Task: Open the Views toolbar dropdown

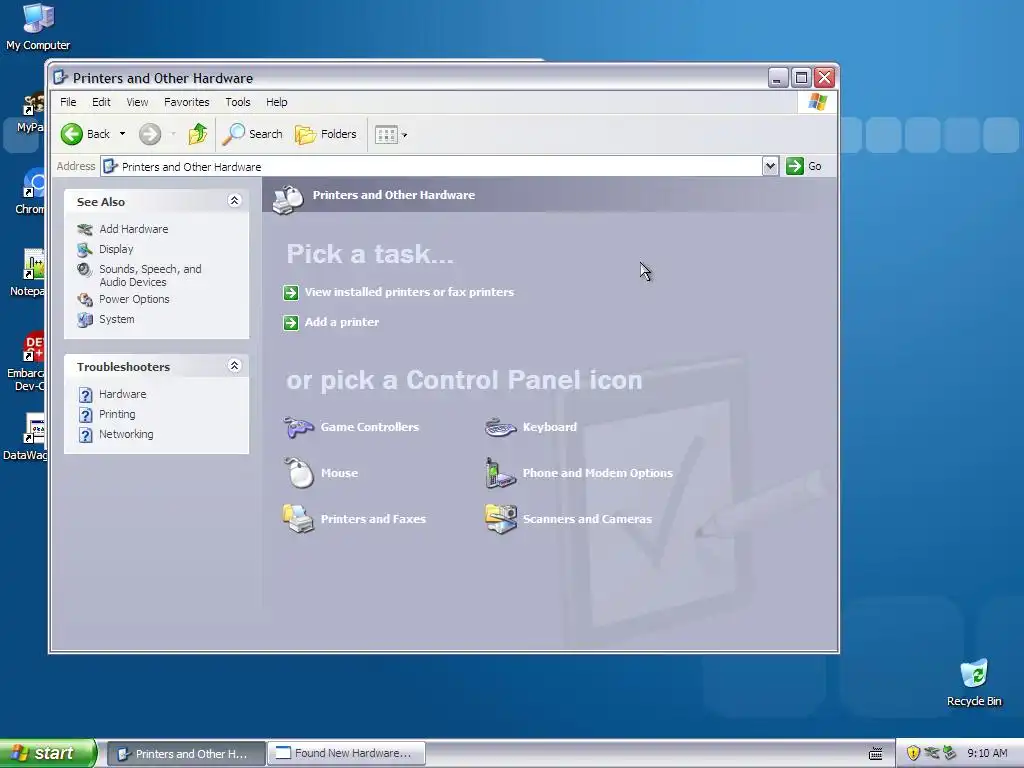Action: click(x=391, y=135)
